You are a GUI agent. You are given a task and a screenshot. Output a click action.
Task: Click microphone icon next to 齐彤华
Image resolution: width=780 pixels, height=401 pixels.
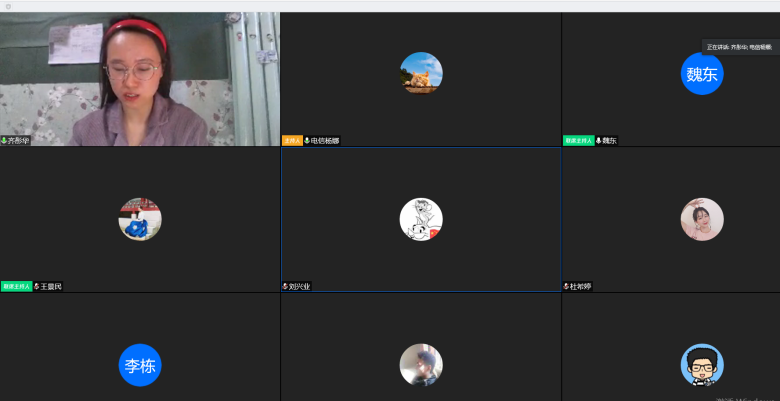[4, 141]
